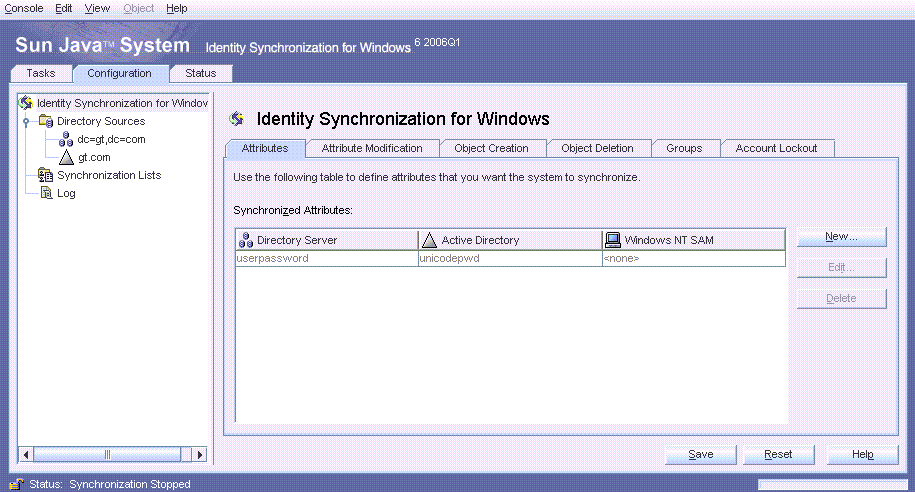Click the Log document icon
Viewport: 915px width, 492px height.
point(47,193)
